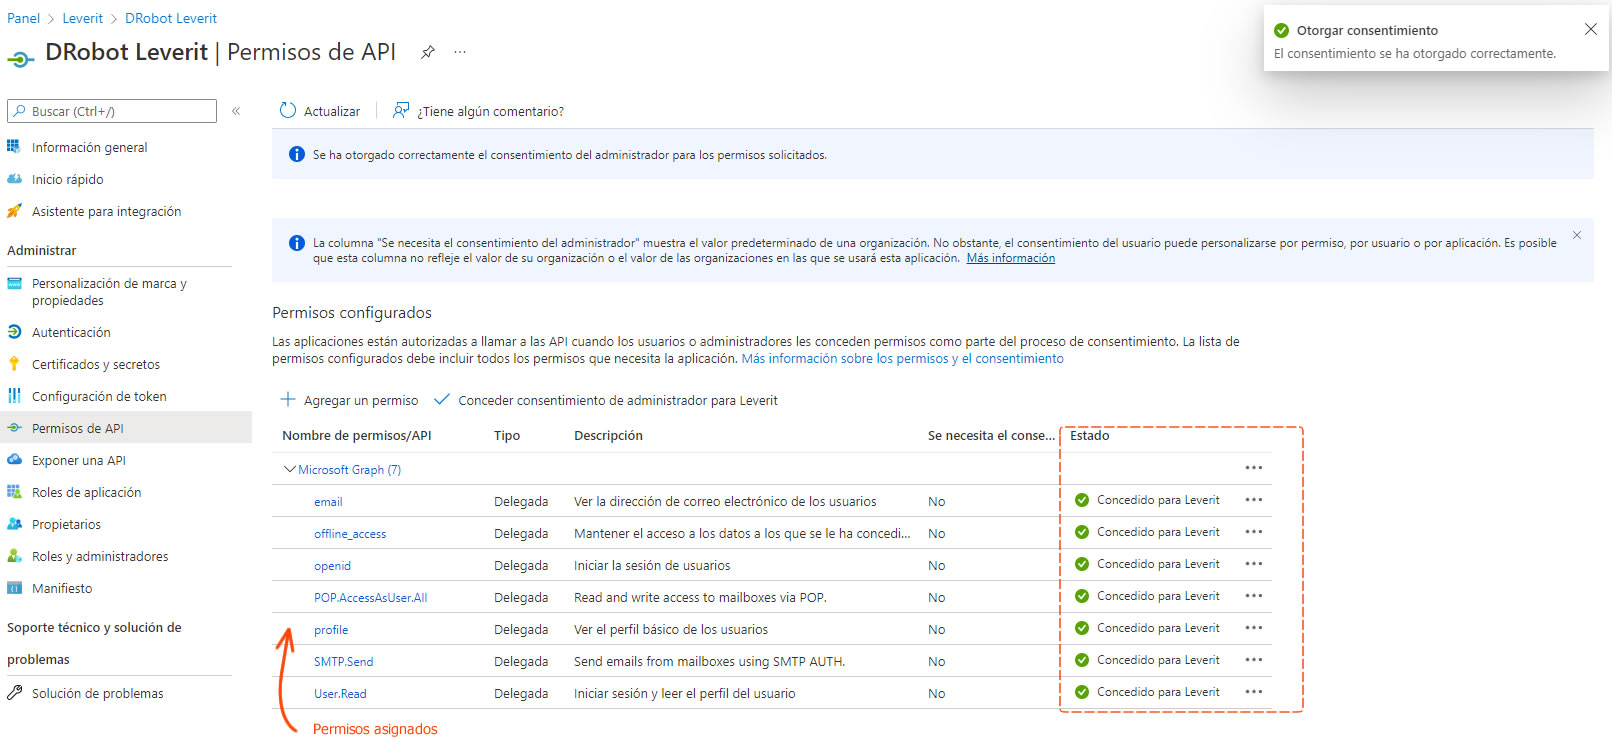Open 'Certificados y secretos'
Image resolution: width=1612 pixels, height=742 pixels.
(95, 364)
